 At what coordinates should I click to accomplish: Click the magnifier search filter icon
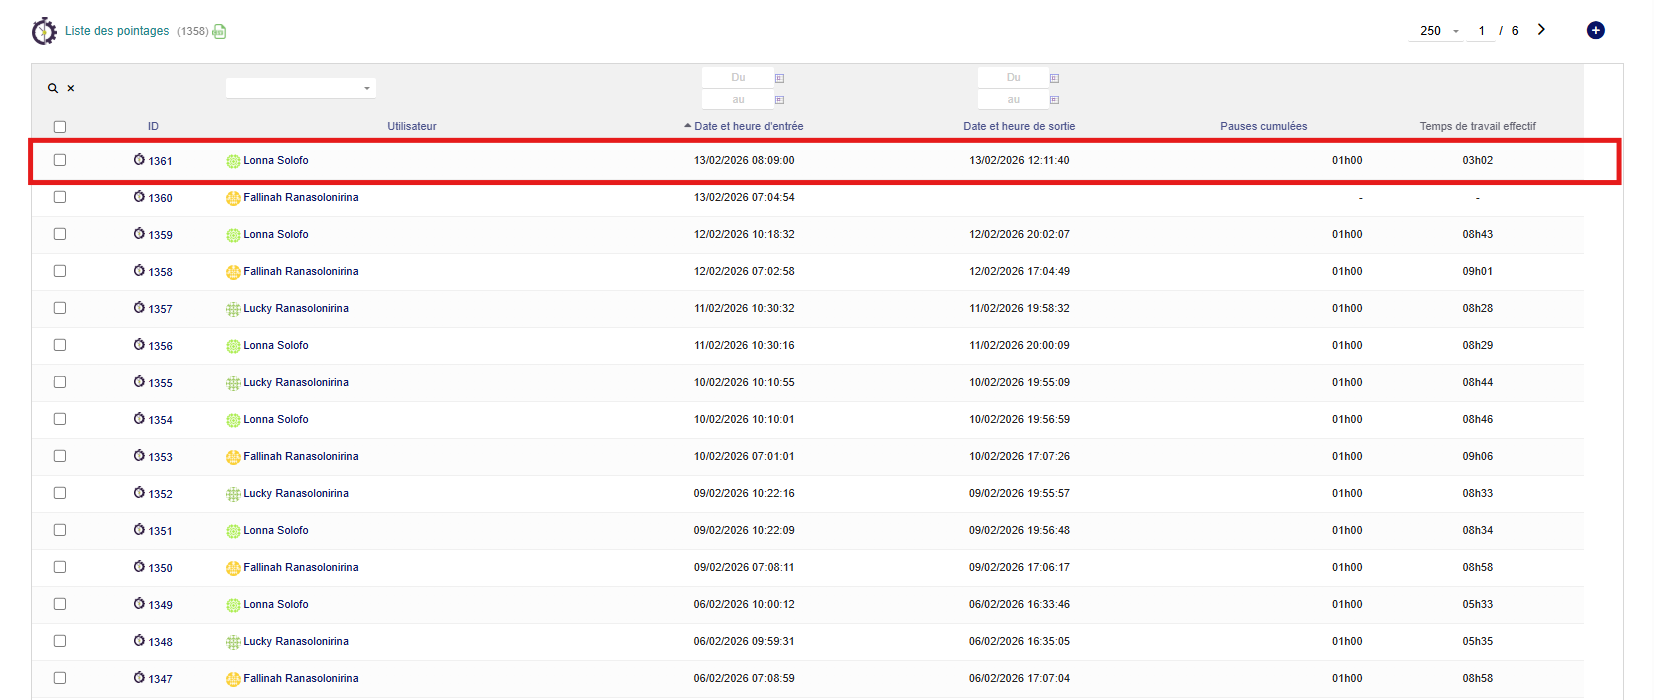click(x=53, y=89)
